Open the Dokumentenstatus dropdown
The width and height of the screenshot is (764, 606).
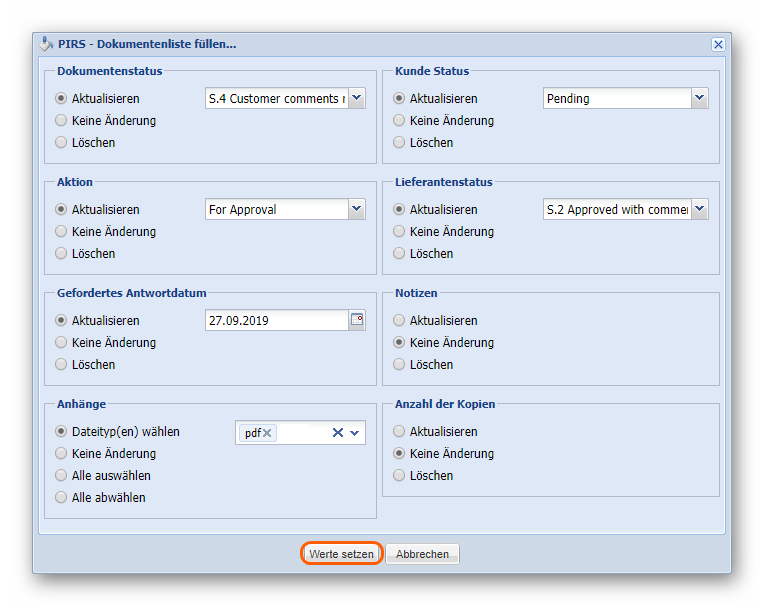(x=357, y=99)
